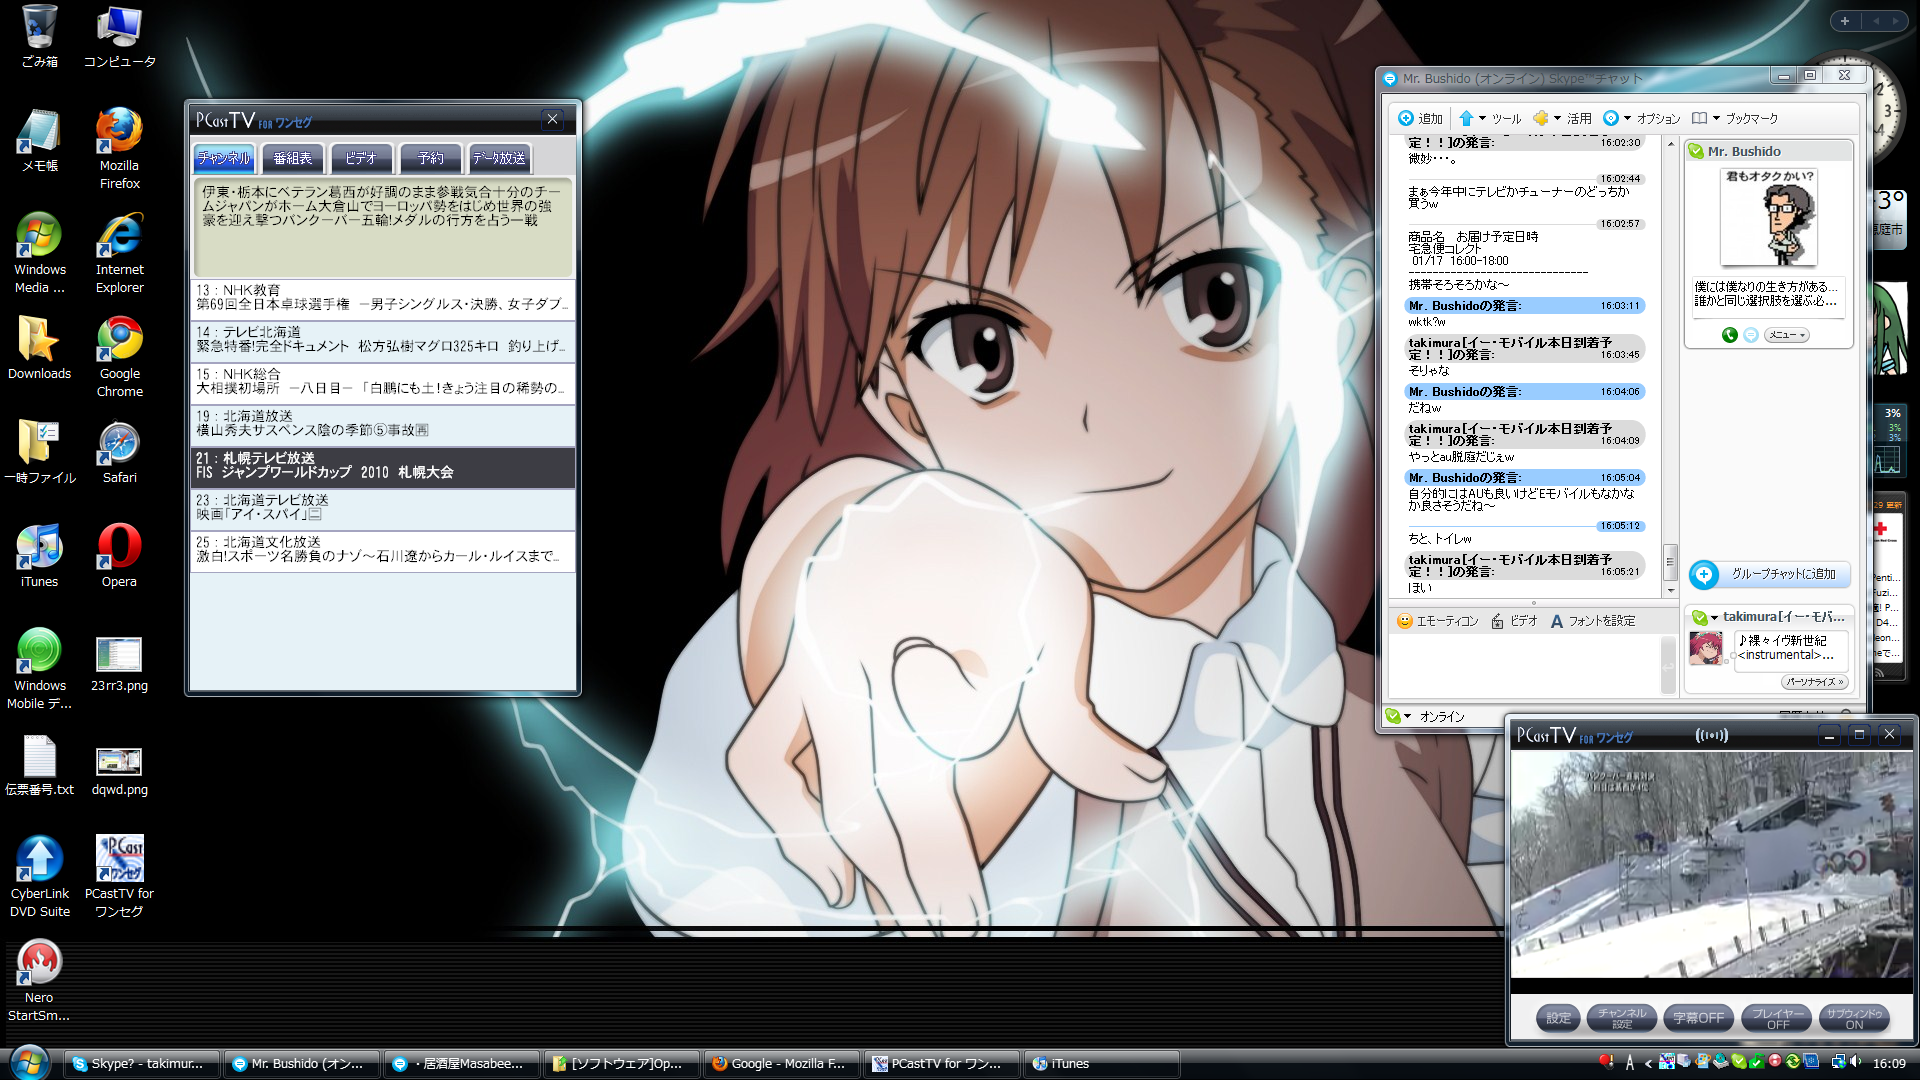Viewport: 1920px width, 1080px height.
Task: Toggle the プレイヤーOFF button
Action: 1777,1018
